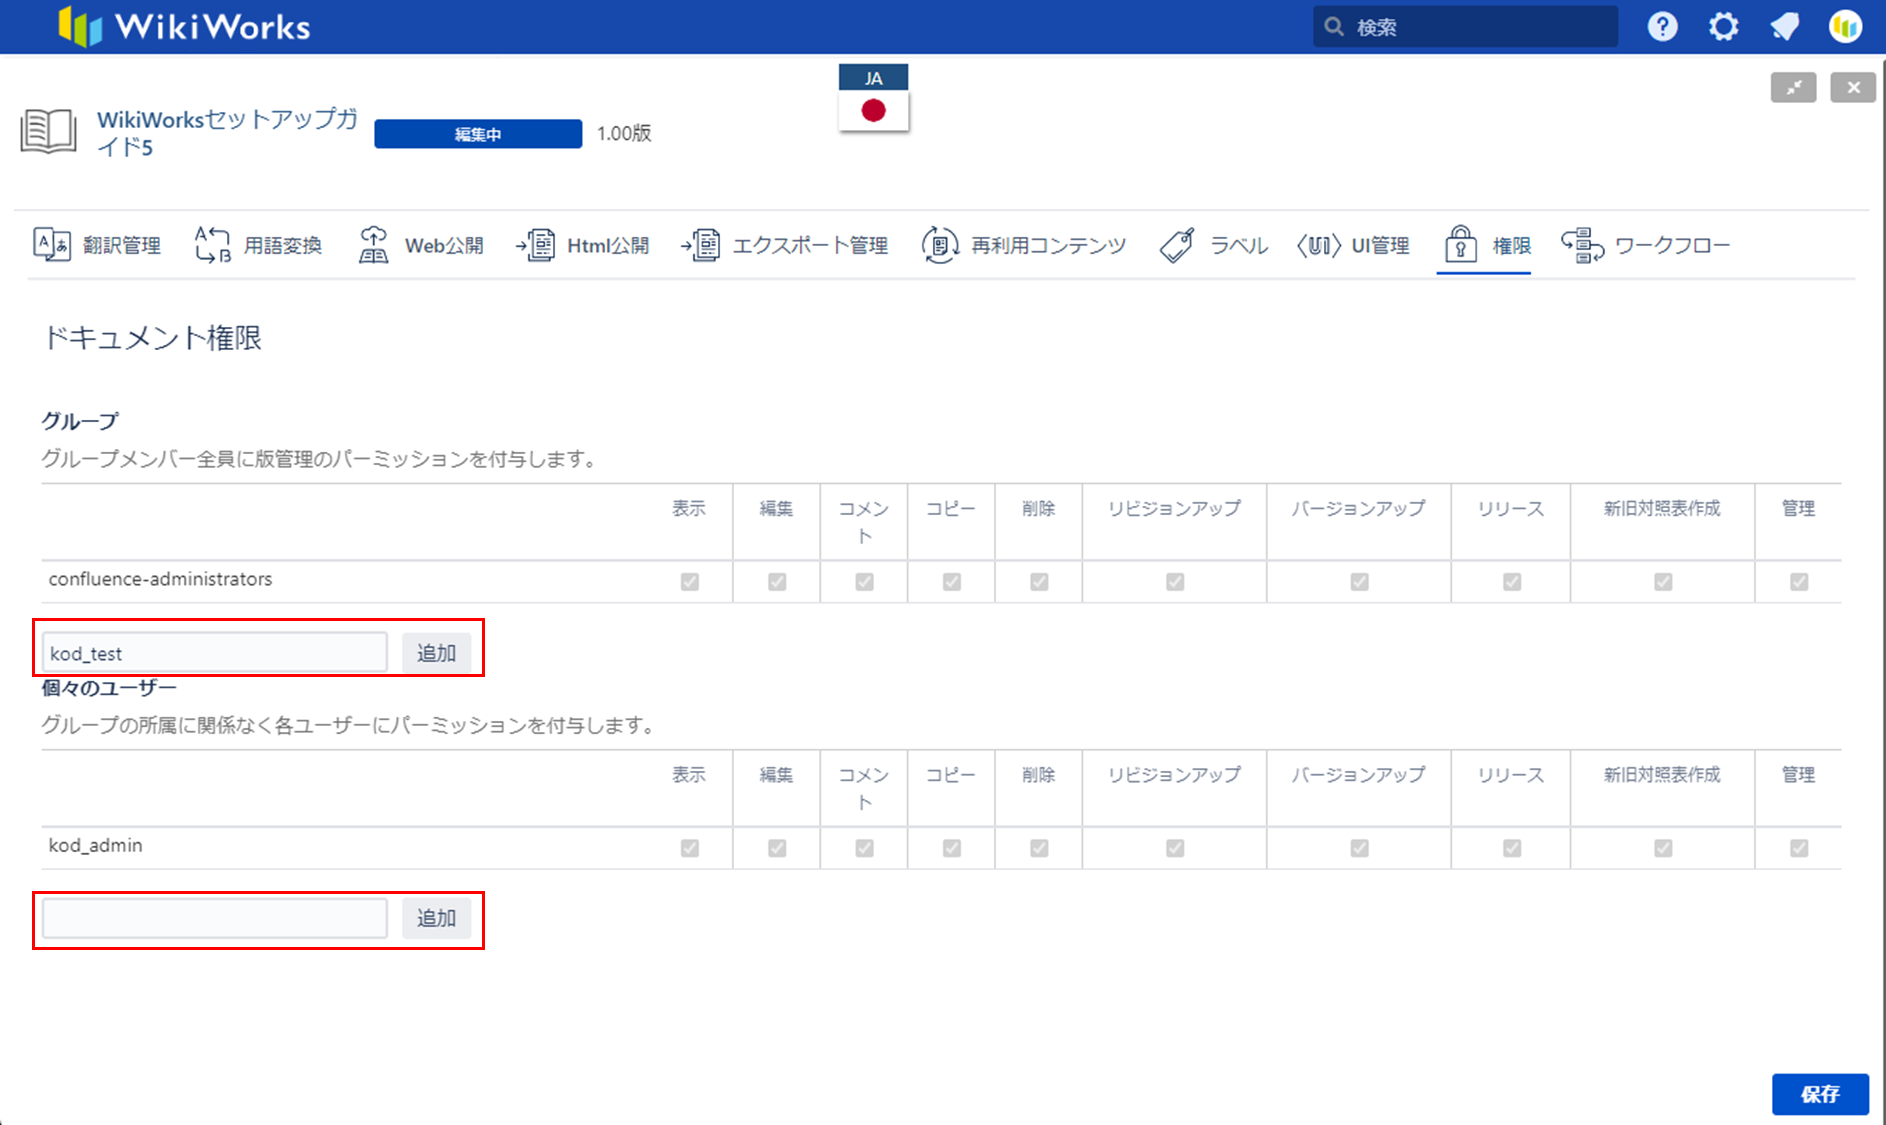Viewport: 1886px width, 1125px height.
Task: Click the WikiWorks logo
Action: tap(185, 27)
